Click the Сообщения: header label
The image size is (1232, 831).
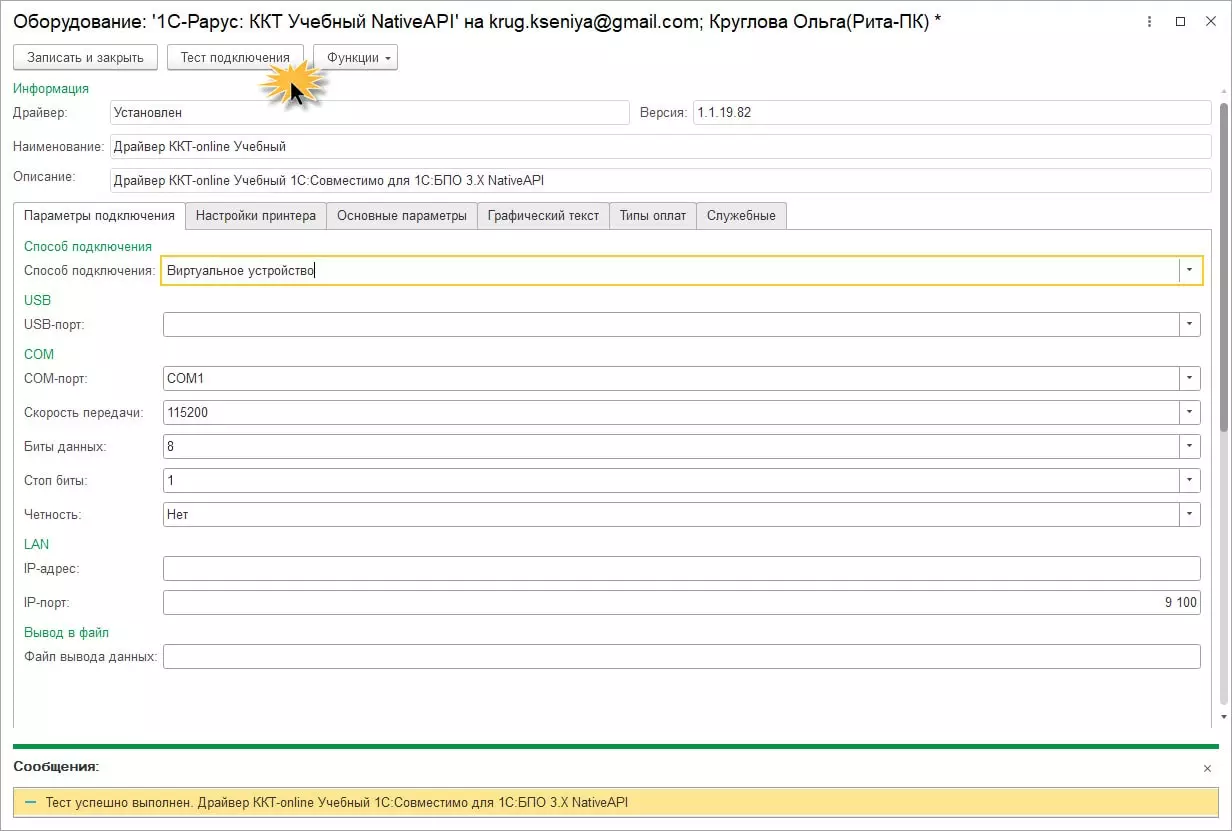point(56,766)
